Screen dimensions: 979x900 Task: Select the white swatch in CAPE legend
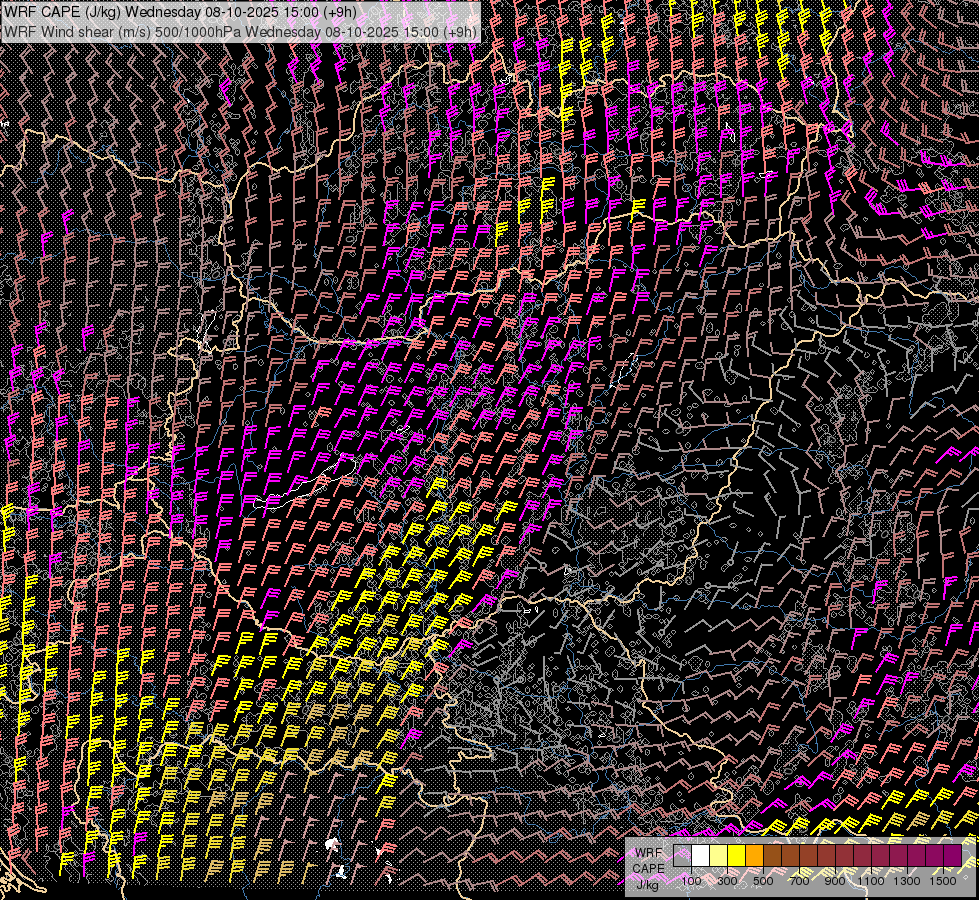coord(701,856)
